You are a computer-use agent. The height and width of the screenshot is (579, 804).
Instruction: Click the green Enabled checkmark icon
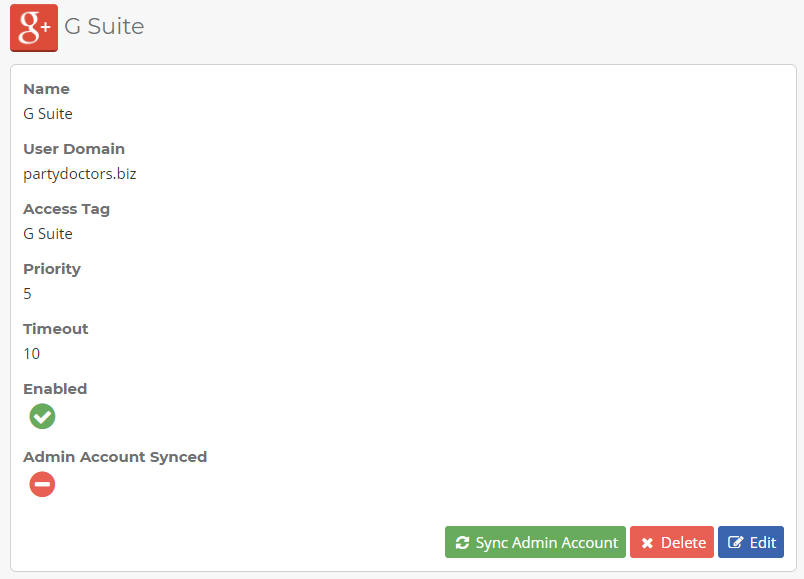coord(42,416)
